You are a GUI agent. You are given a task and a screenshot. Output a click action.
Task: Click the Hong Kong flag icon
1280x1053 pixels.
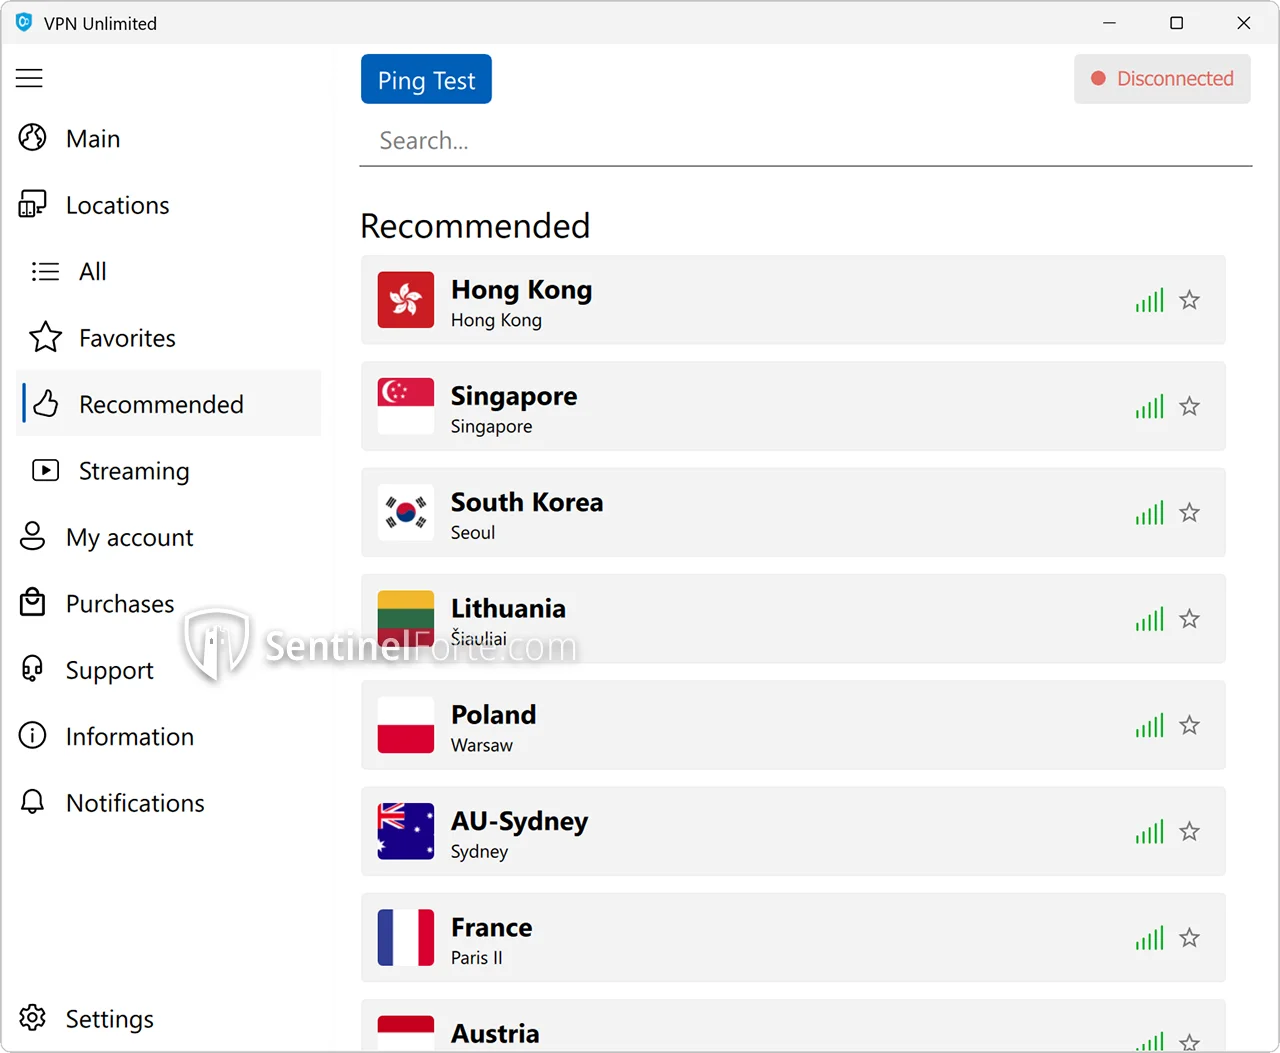coord(406,300)
